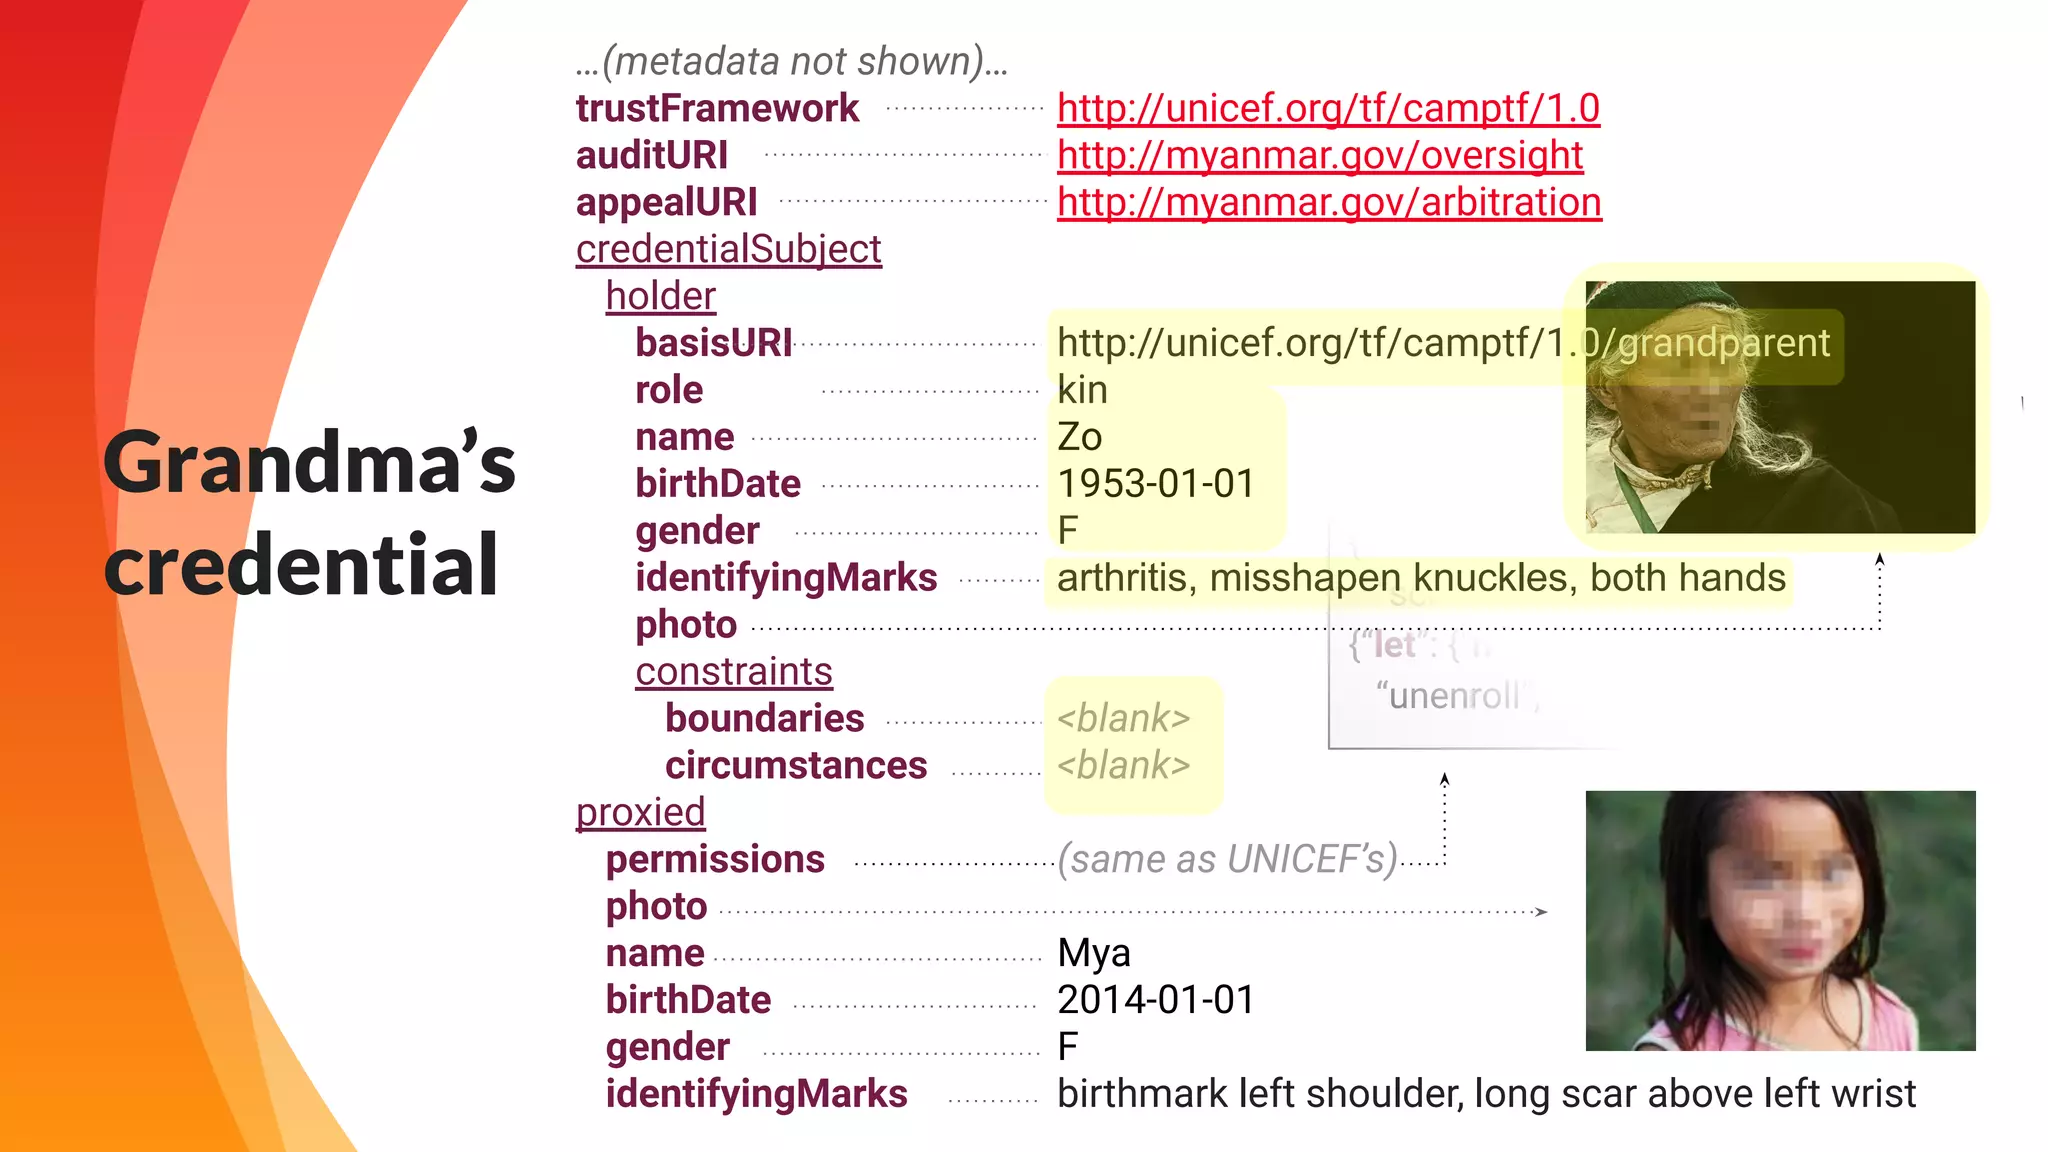Click the birthDate value 2014-01-01
The image size is (2048, 1152).
click(1156, 1001)
